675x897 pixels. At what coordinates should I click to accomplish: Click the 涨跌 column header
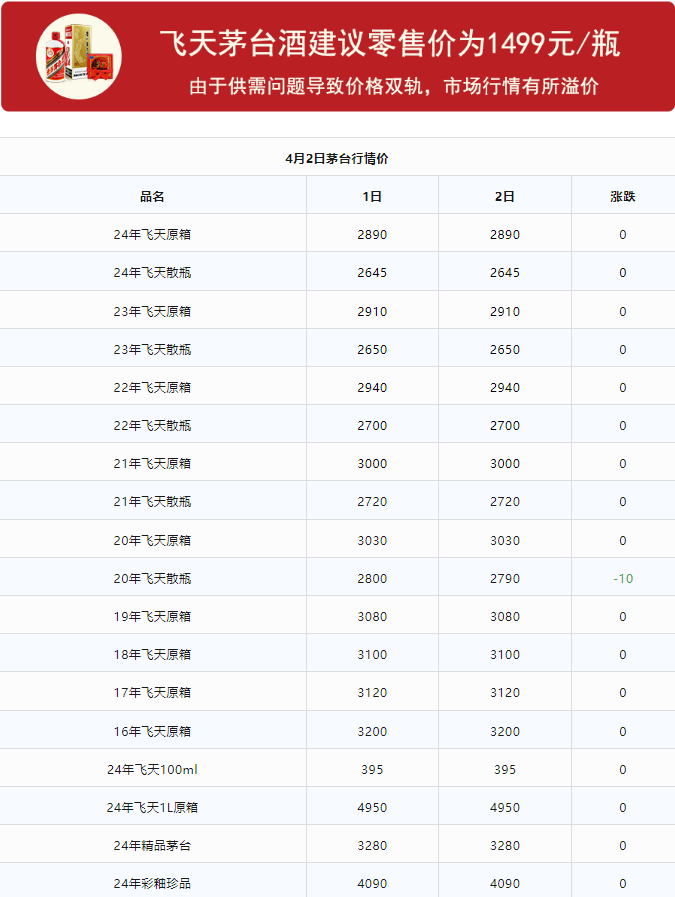pos(623,196)
